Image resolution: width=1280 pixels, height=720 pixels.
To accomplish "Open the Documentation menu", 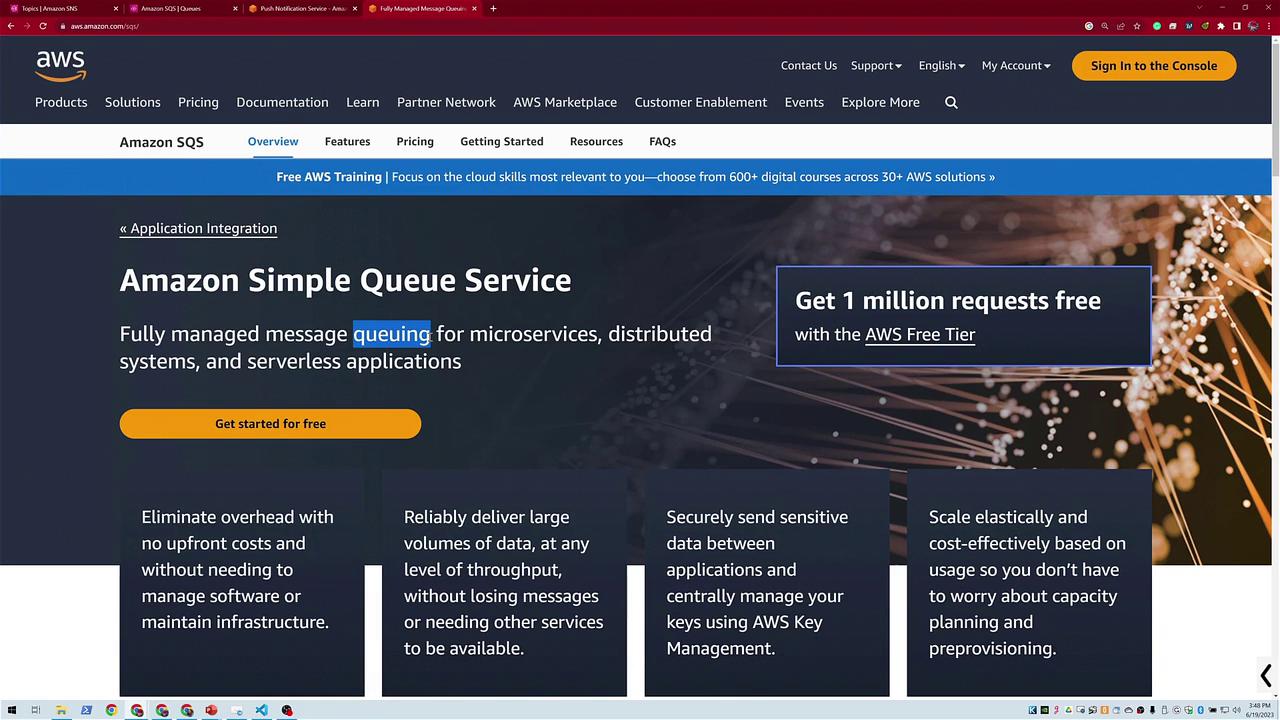I will 282,102.
